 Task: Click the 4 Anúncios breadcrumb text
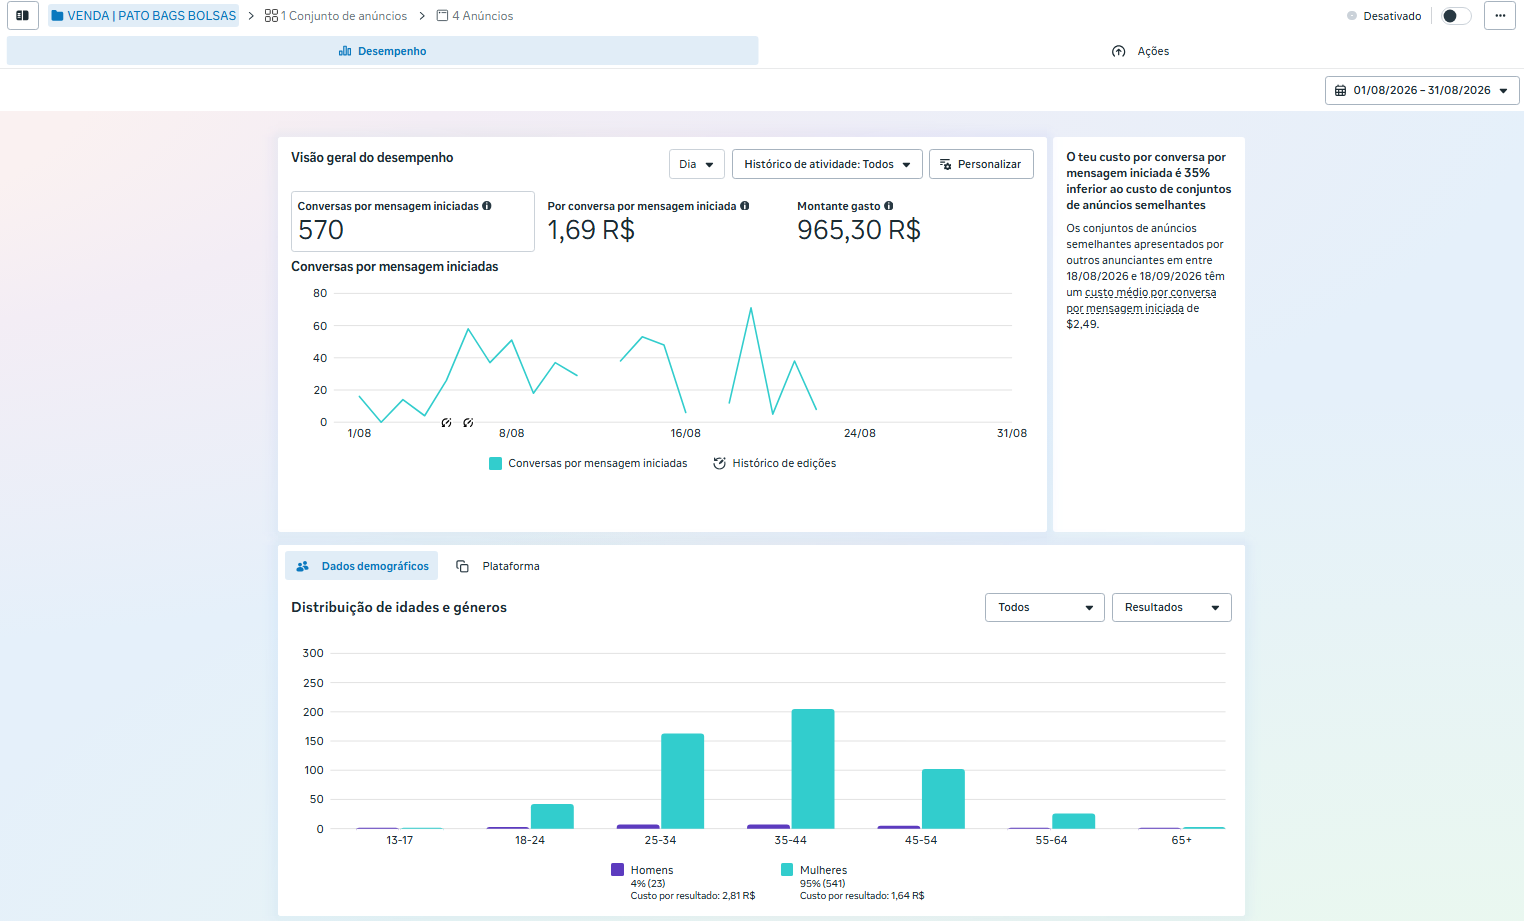pos(483,16)
